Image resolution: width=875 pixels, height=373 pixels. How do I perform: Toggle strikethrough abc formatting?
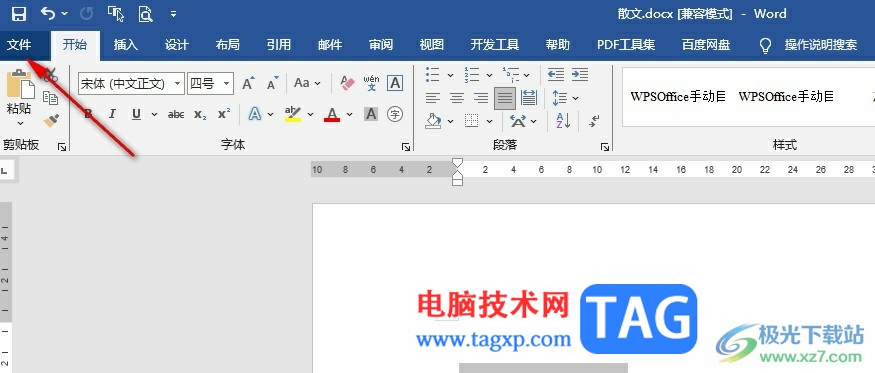[x=176, y=114]
